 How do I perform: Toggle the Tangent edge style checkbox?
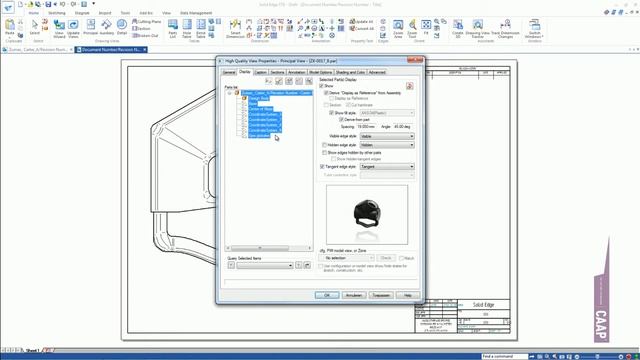click(x=322, y=167)
